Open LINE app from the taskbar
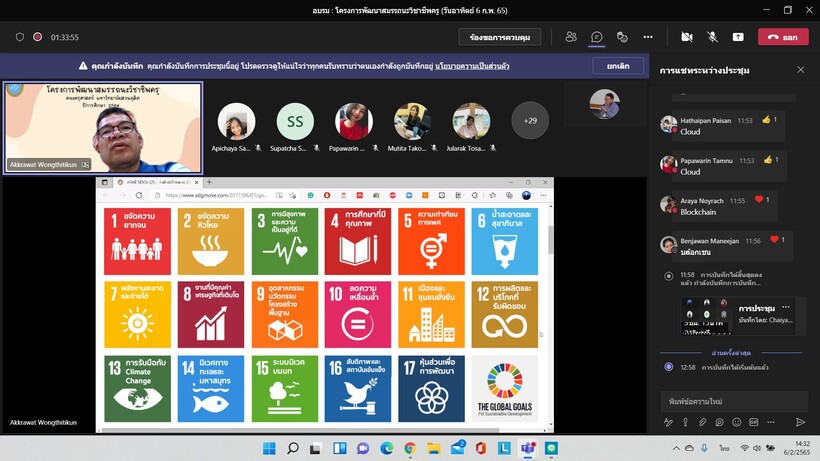 pyautogui.click(x=551, y=448)
